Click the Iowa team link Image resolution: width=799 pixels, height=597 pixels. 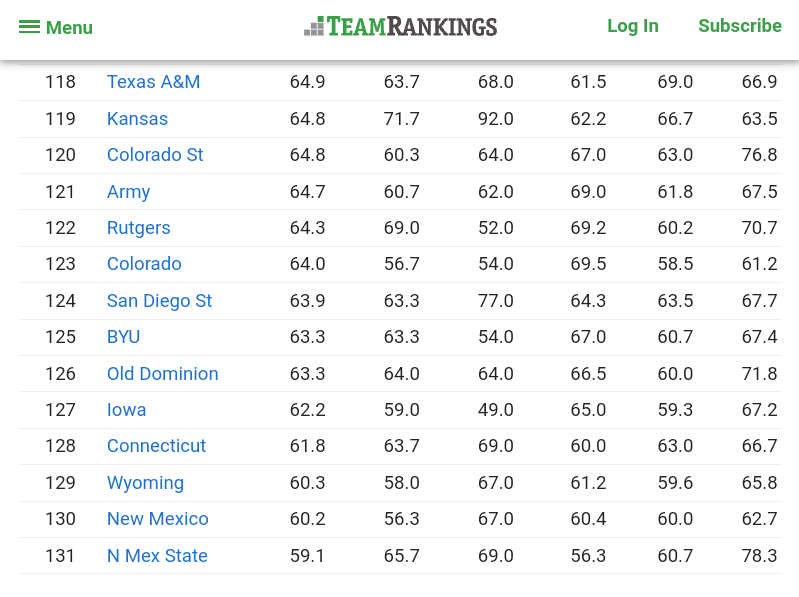pyautogui.click(x=126, y=410)
